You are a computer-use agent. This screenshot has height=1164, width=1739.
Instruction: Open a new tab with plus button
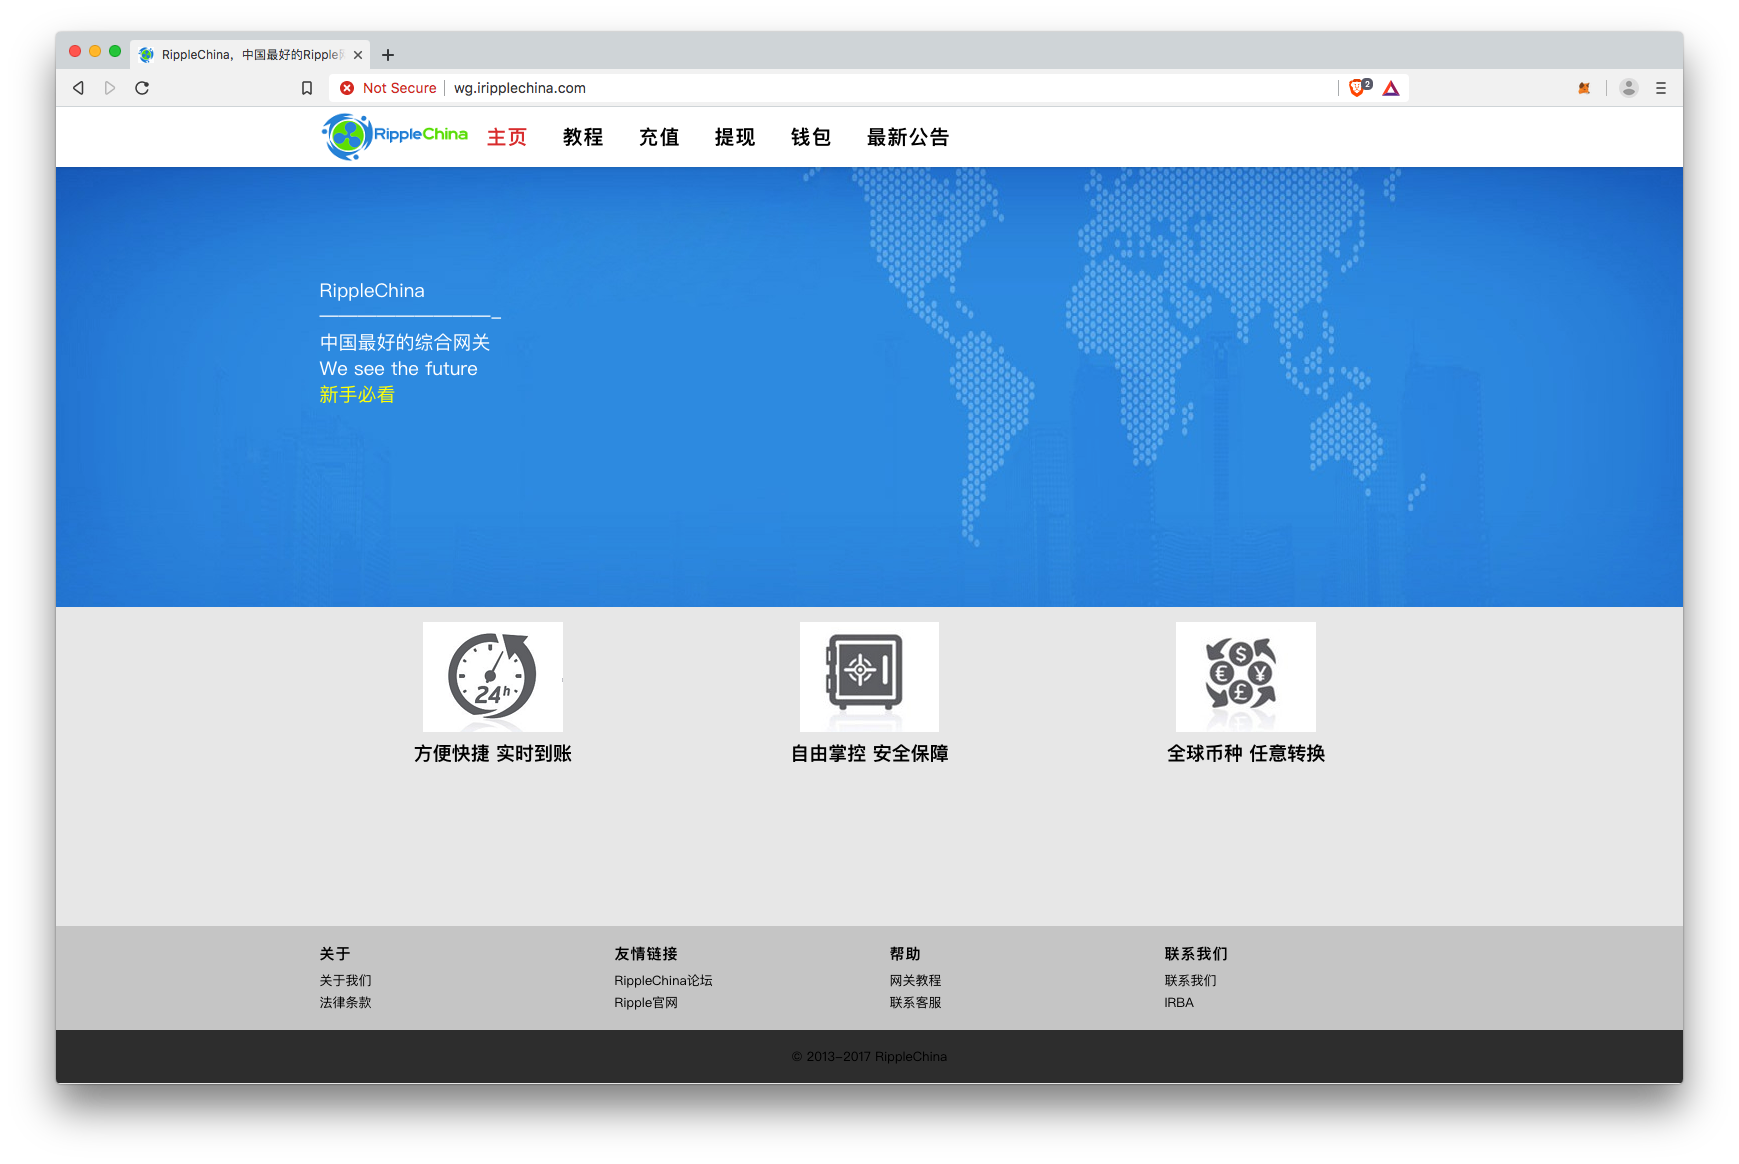point(388,55)
